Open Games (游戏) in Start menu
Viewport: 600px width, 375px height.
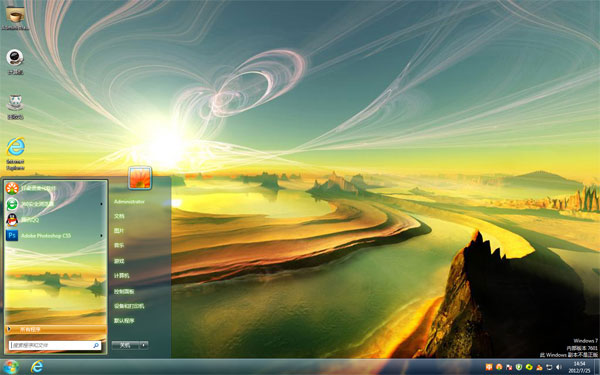point(119,261)
